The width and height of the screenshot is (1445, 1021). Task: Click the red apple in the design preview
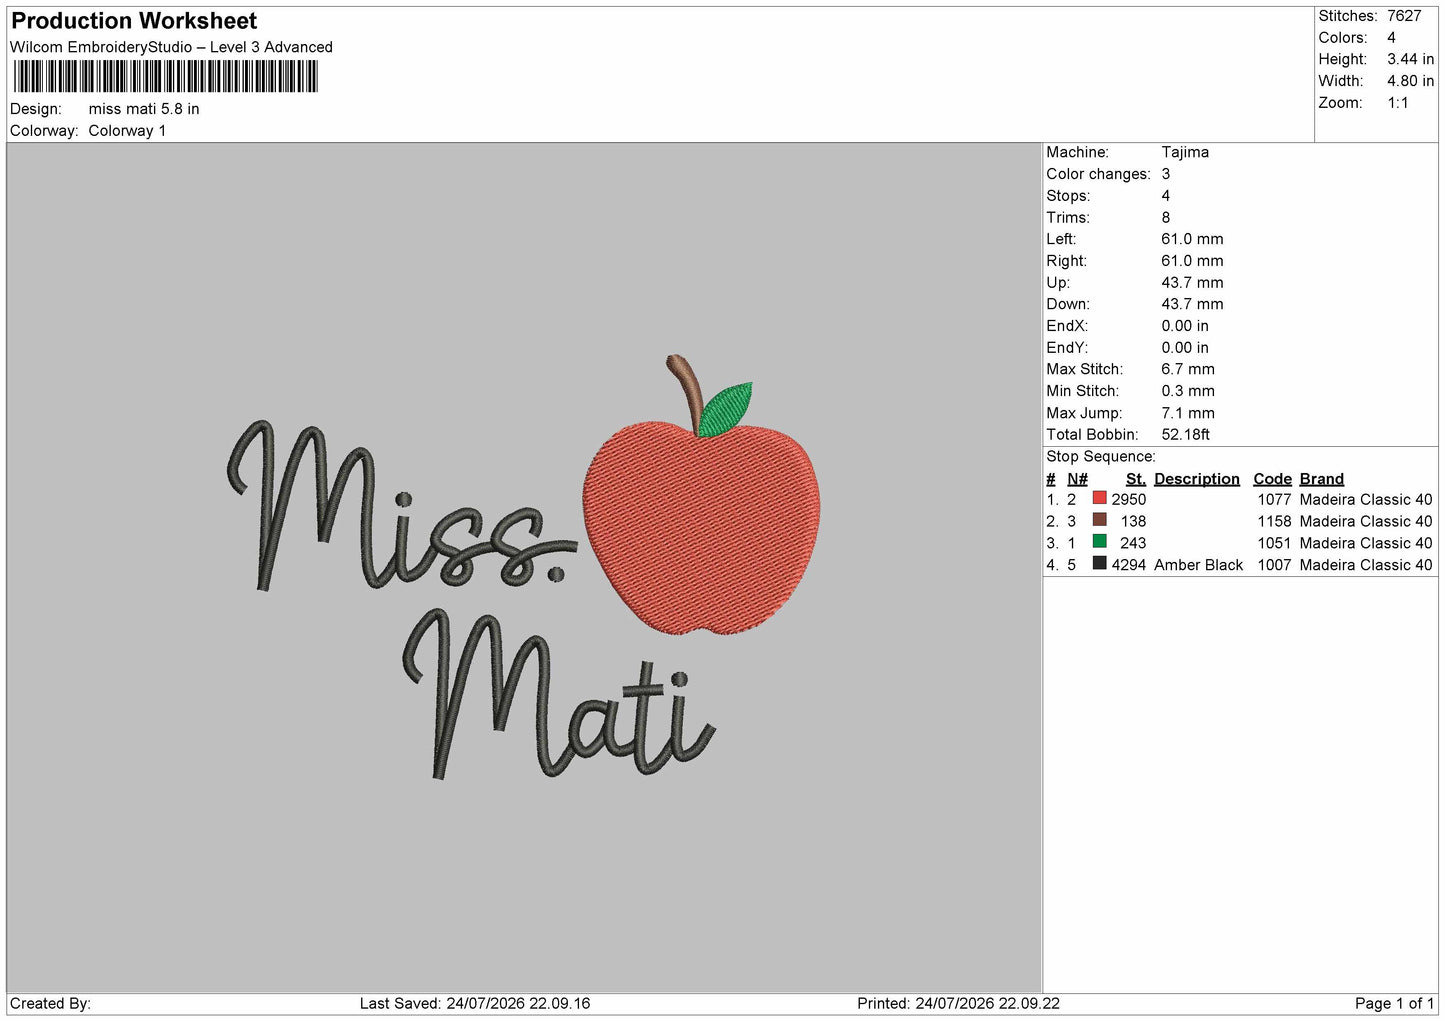click(x=701, y=527)
